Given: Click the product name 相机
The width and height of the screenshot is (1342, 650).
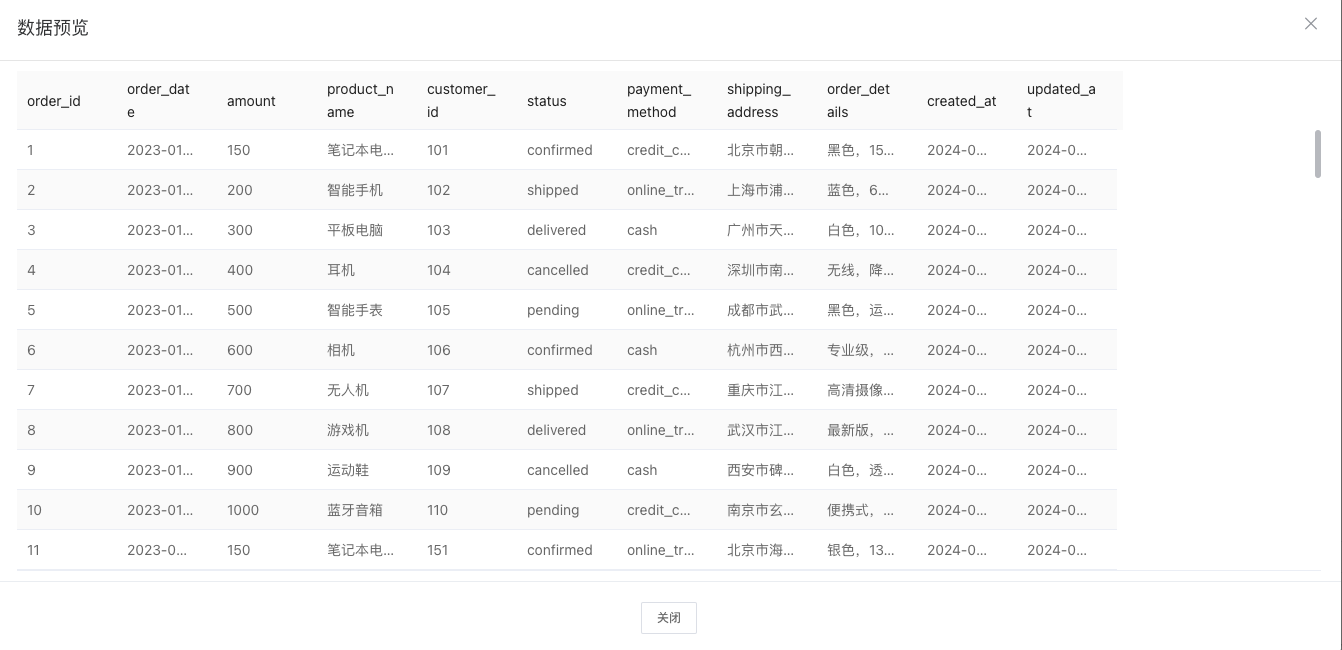Looking at the screenshot, I should pyautogui.click(x=341, y=350).
